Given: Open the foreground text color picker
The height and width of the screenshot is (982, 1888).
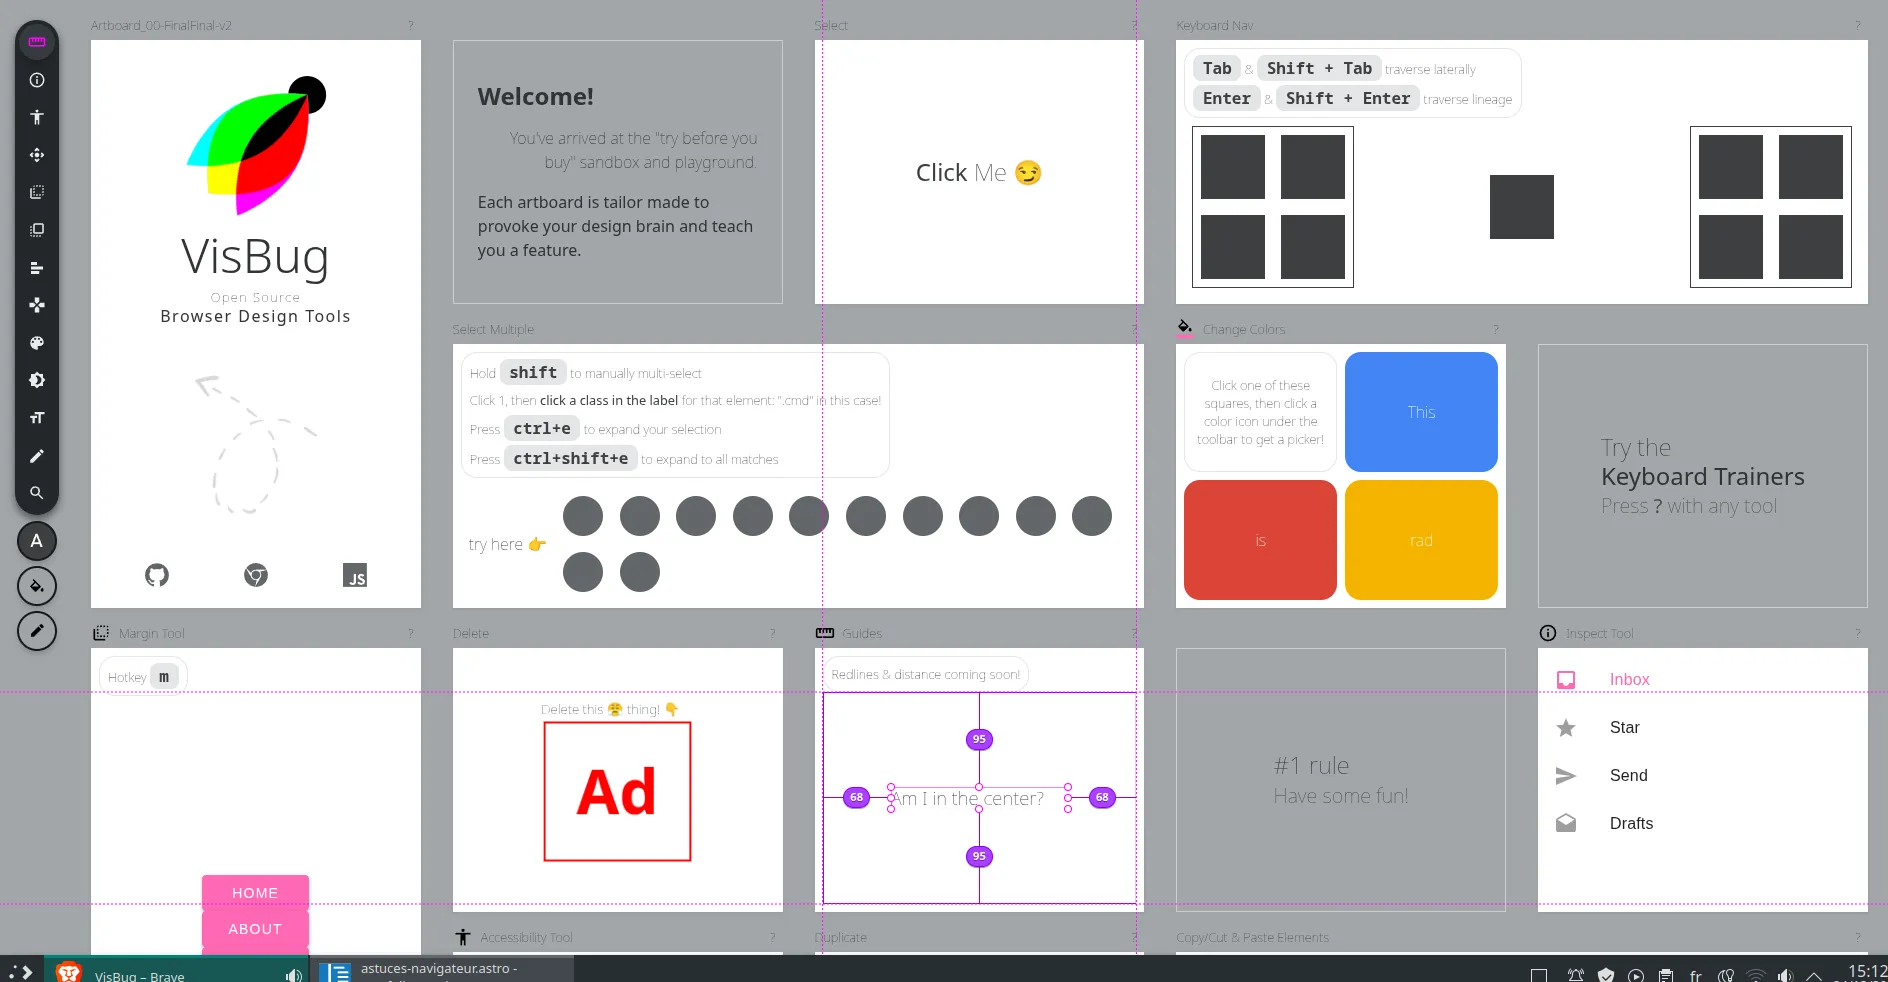Looking at the screenshot, I should click(37, 541).
